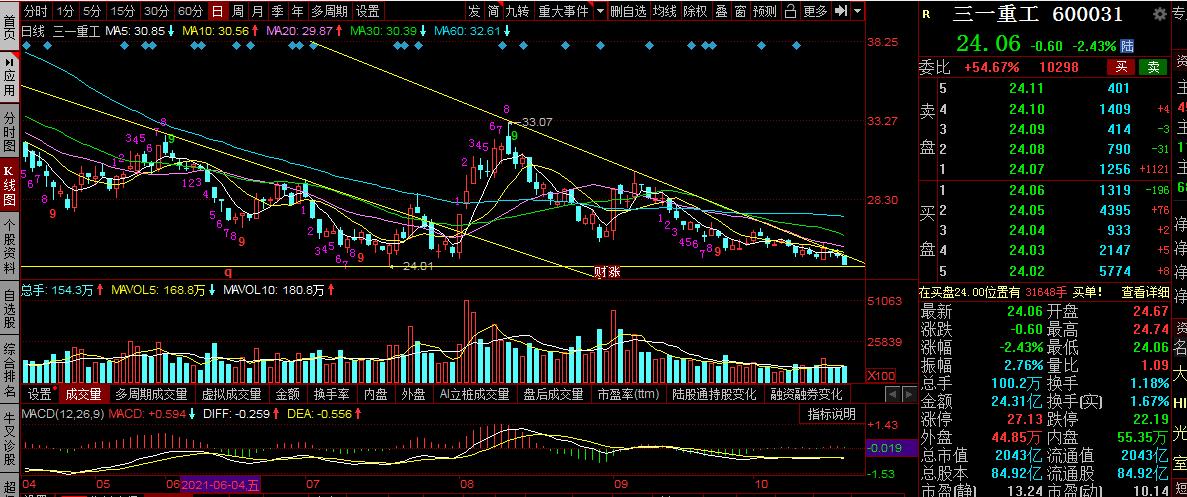Screen dimensions: 1187x497
Task: Select the AI立桩成交量 indicator tab
Action: tap(475, 394)
